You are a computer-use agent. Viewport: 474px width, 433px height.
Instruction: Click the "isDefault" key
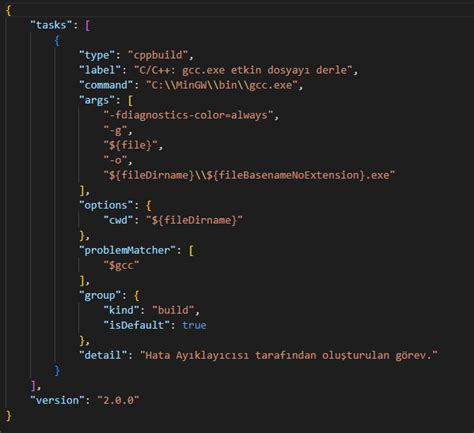tap(136, 325)
